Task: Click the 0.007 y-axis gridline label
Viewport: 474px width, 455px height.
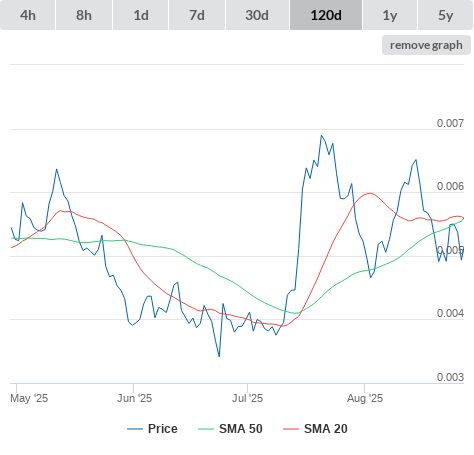Action: coord(450,123)
